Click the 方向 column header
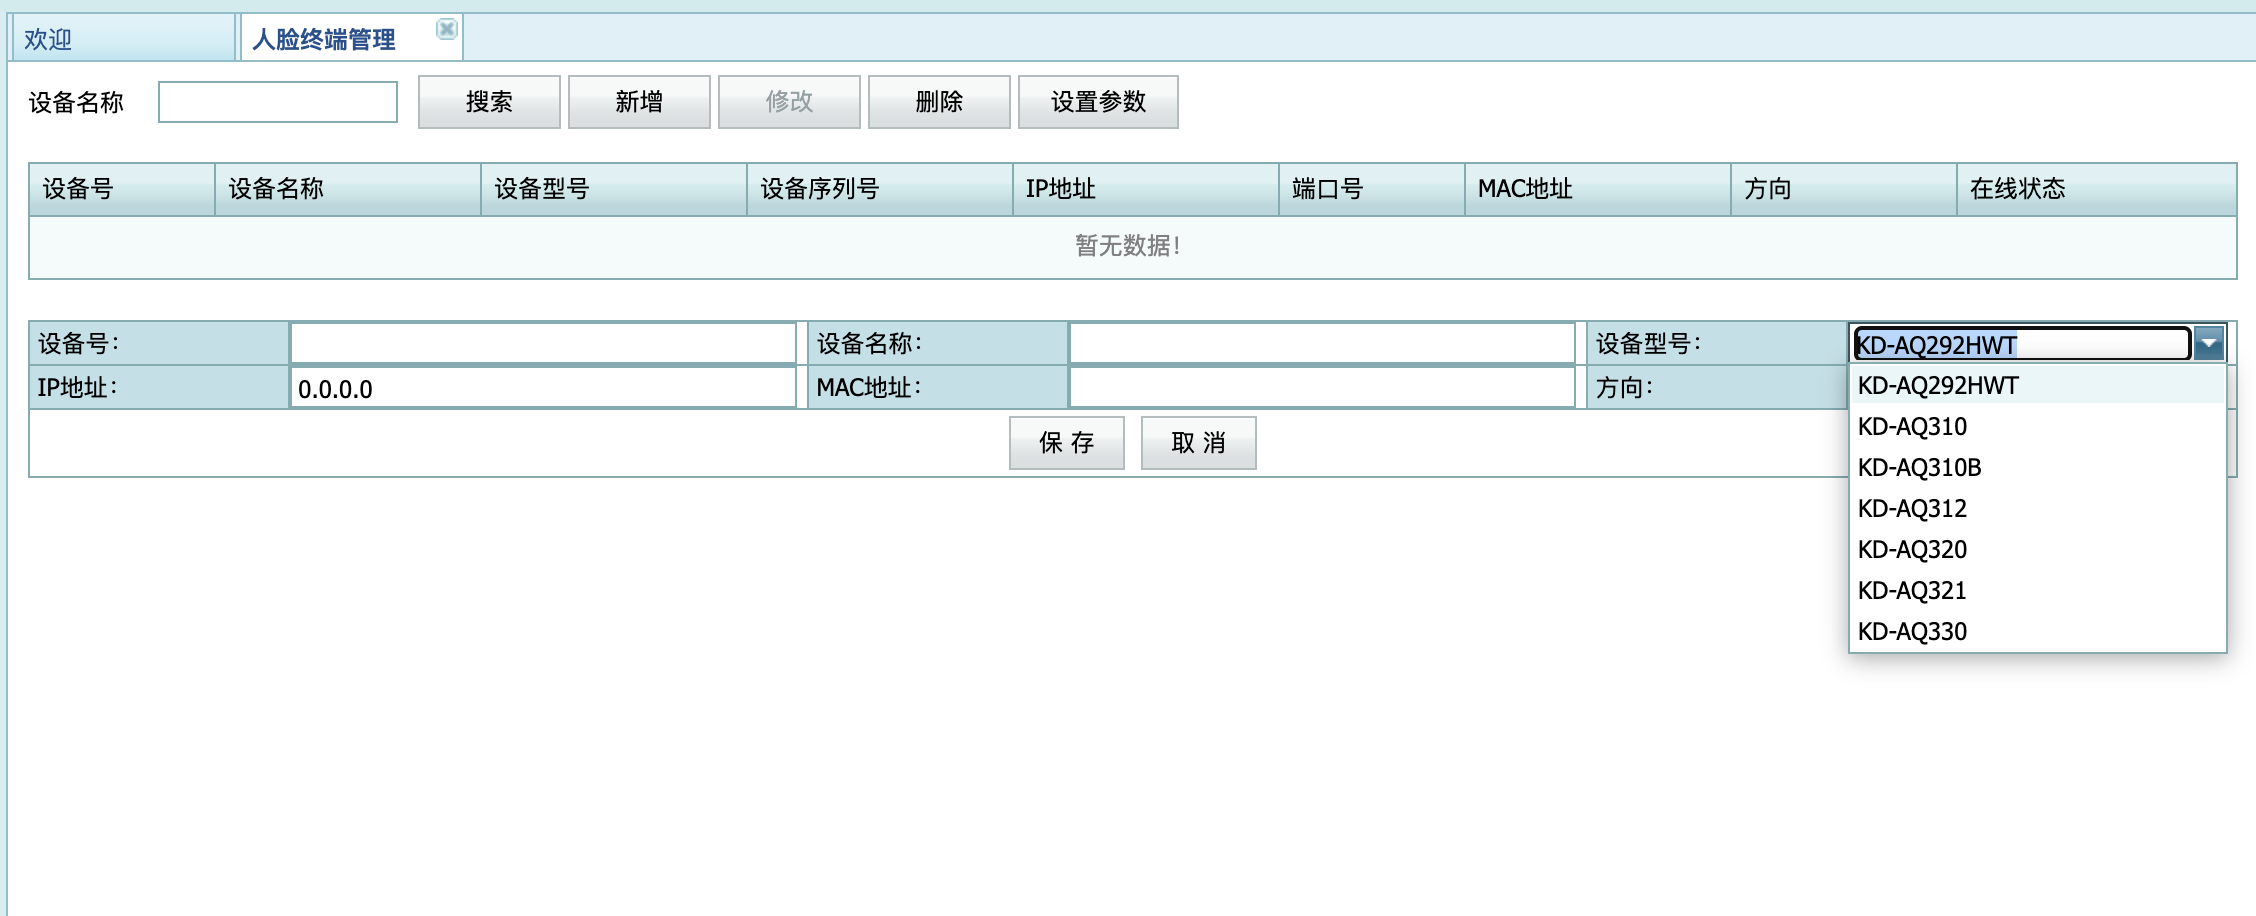Image resolution: width=2256 pixels, height=916 pixels. pos(1844,189)
